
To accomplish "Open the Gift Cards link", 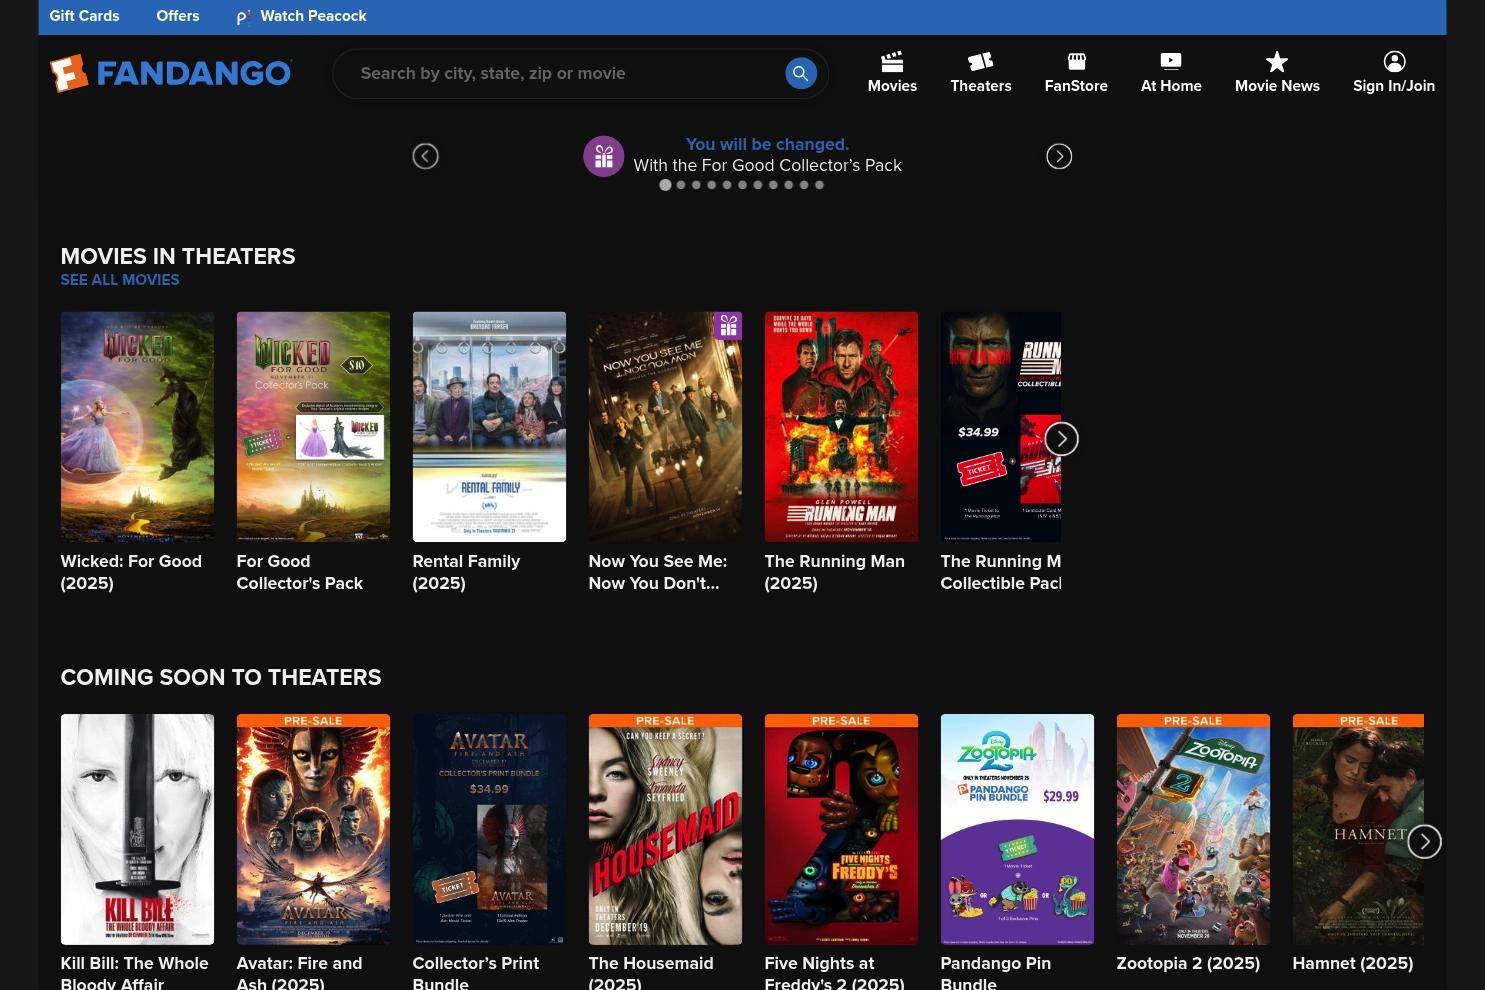I will click(84, 16).
